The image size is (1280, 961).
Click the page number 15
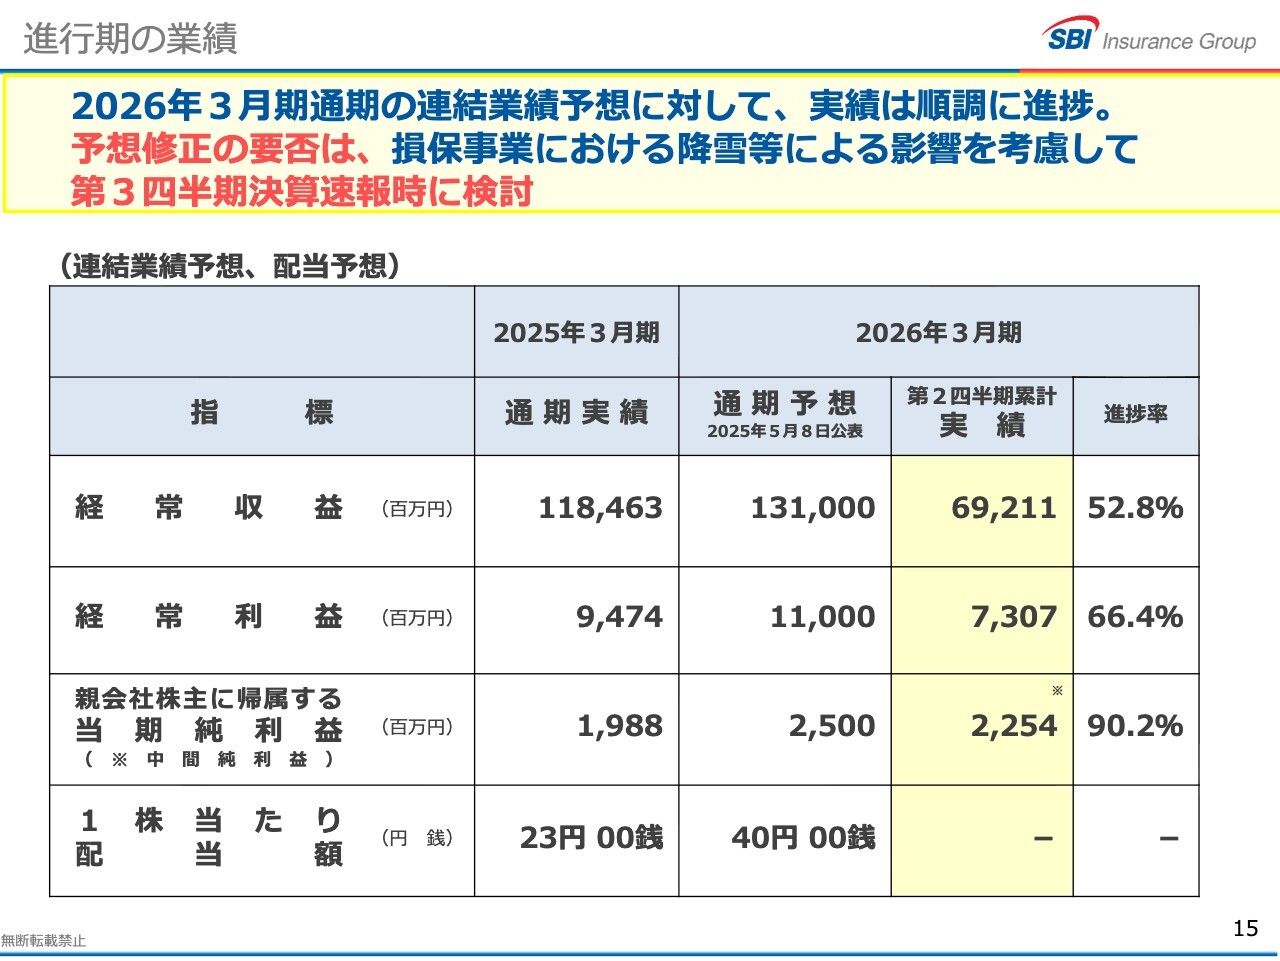[x=1245, y=928]
